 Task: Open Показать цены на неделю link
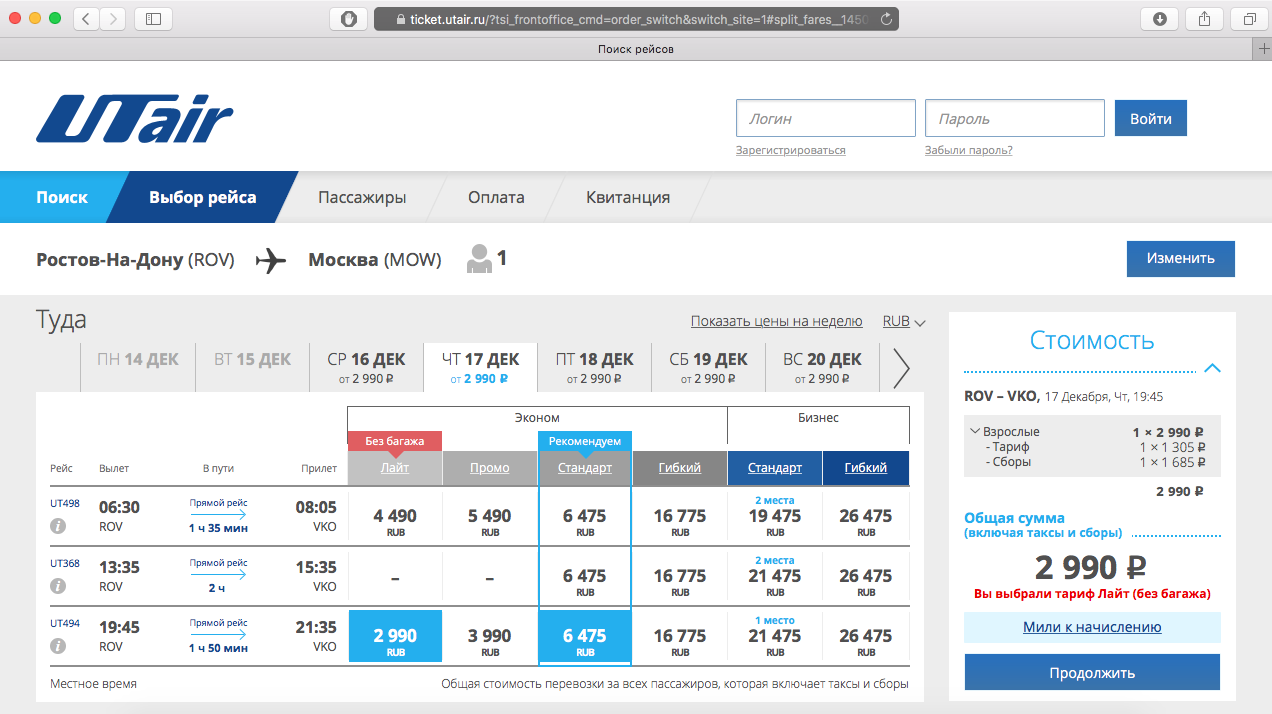click(x=776, y=321)
